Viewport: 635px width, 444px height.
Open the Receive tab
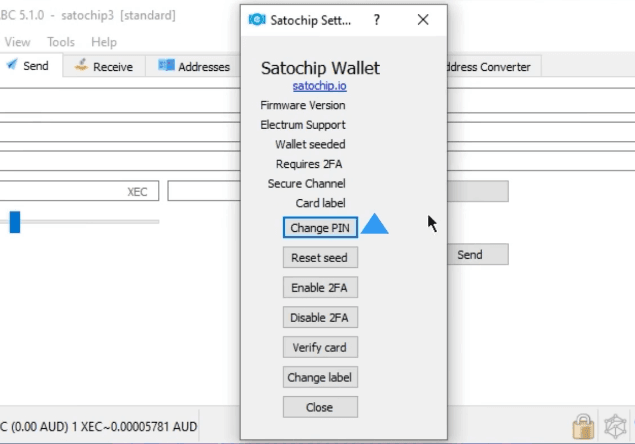(104, 67)
